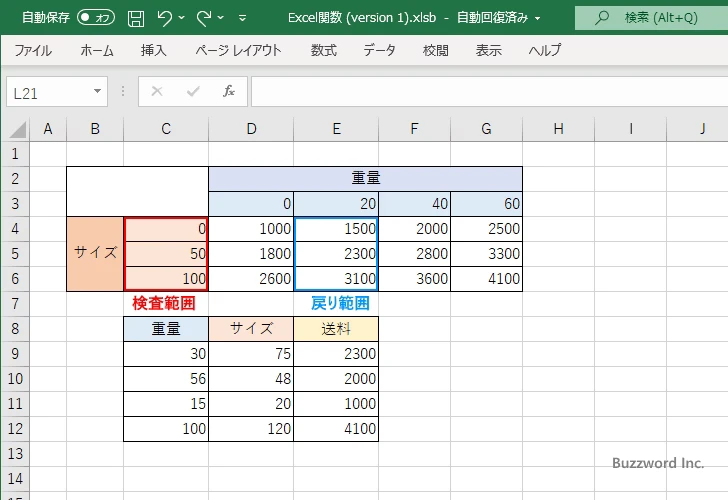
Task: Select the cell containing 1800
Action: (x=251, y=254)
